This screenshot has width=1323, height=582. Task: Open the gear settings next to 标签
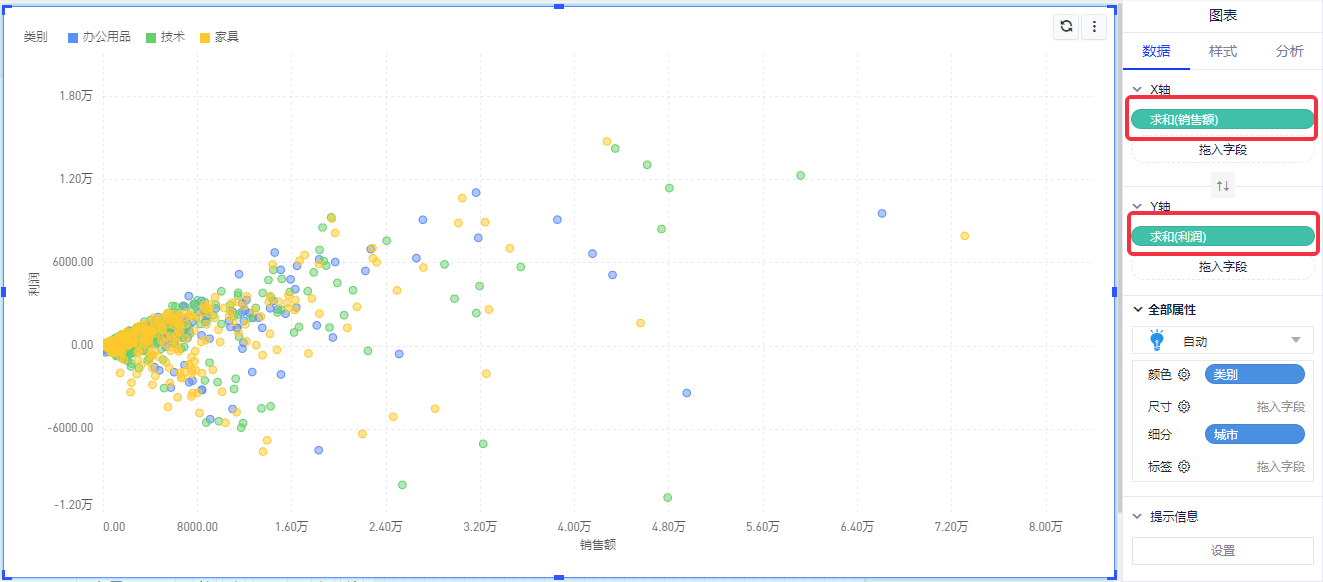1185,466
